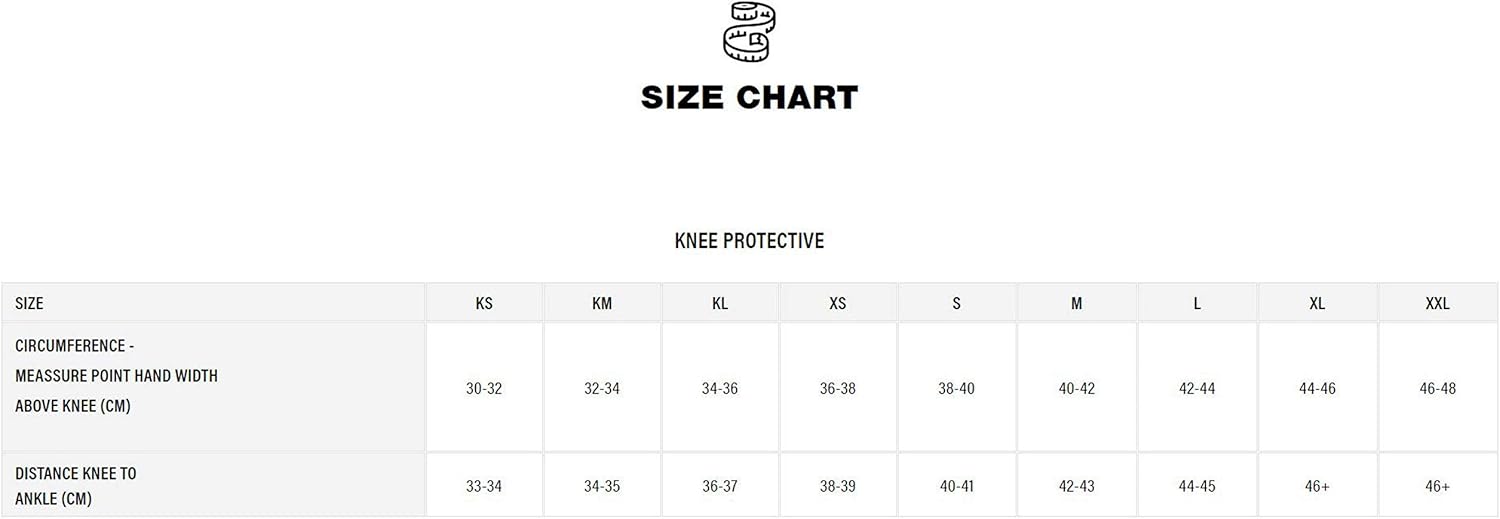1500x519 pixels.
Task: Click the 30-32 circumference cell
Action: (484, 388)
